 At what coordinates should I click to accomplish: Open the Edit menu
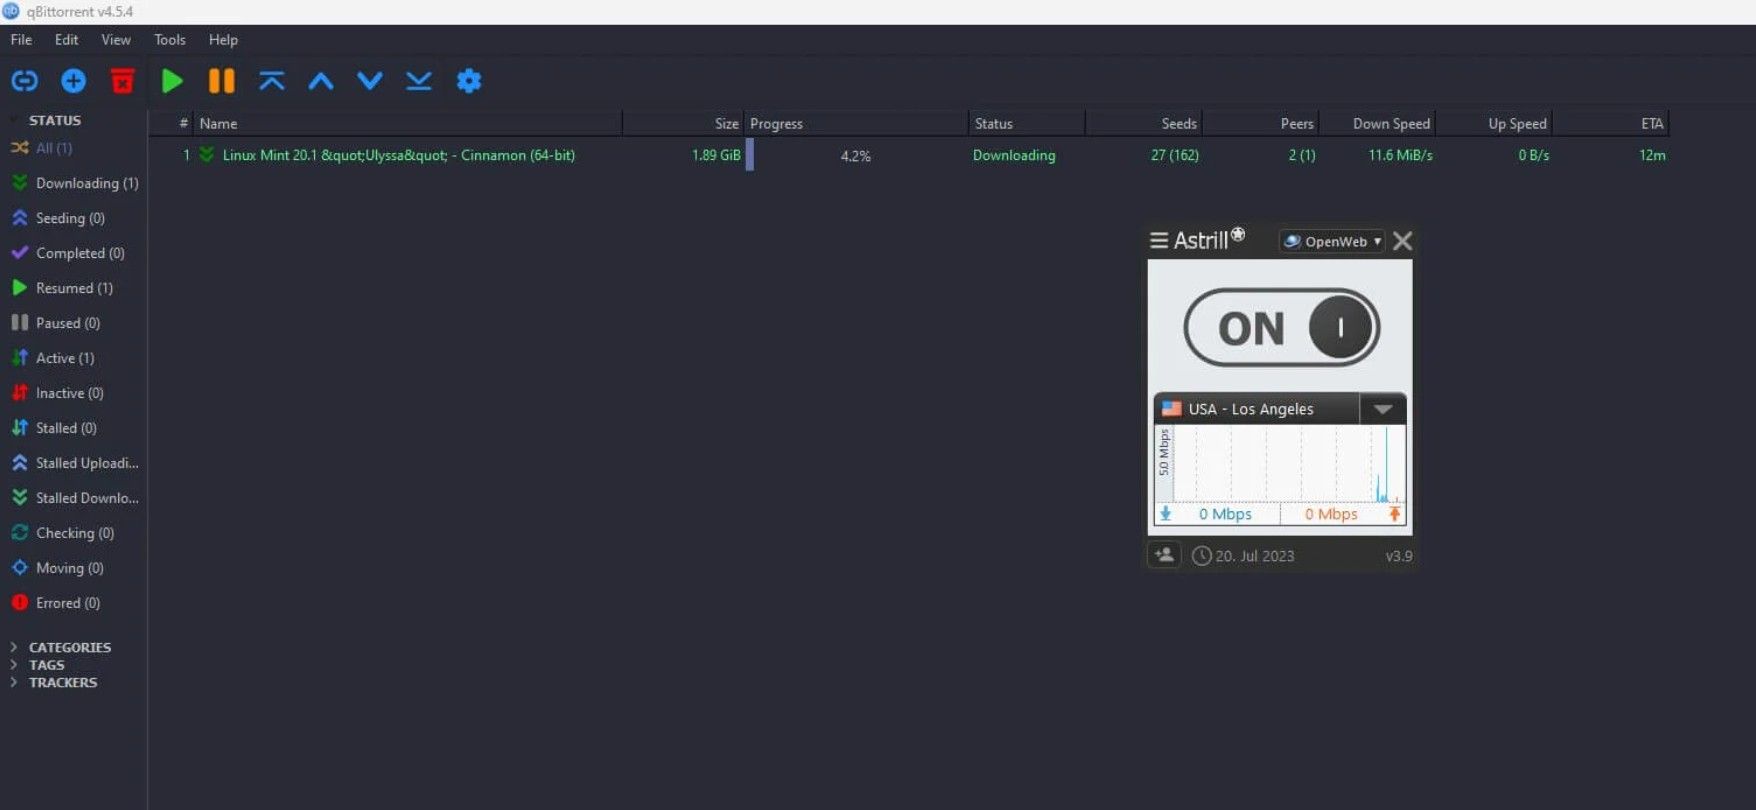pos(66,40)
